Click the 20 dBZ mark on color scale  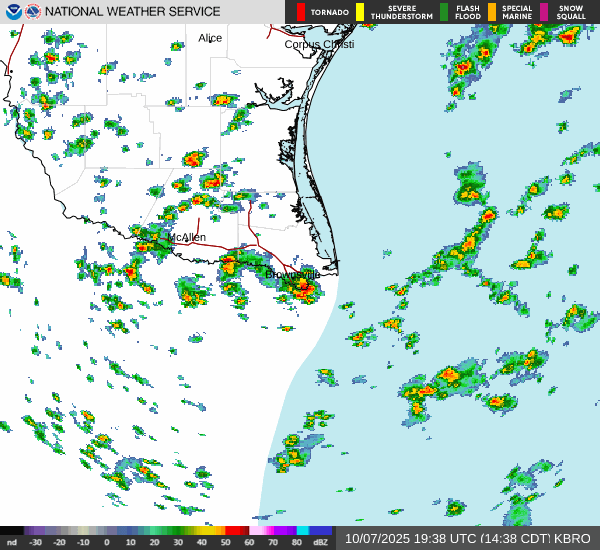pyautogui.click(x=153, y=542)
